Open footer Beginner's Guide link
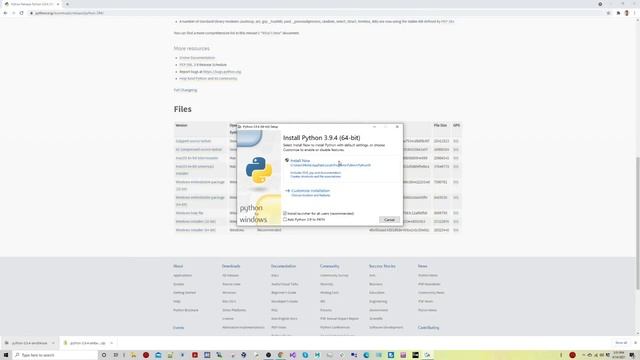640x360 pixels. [x=284, y=293]
